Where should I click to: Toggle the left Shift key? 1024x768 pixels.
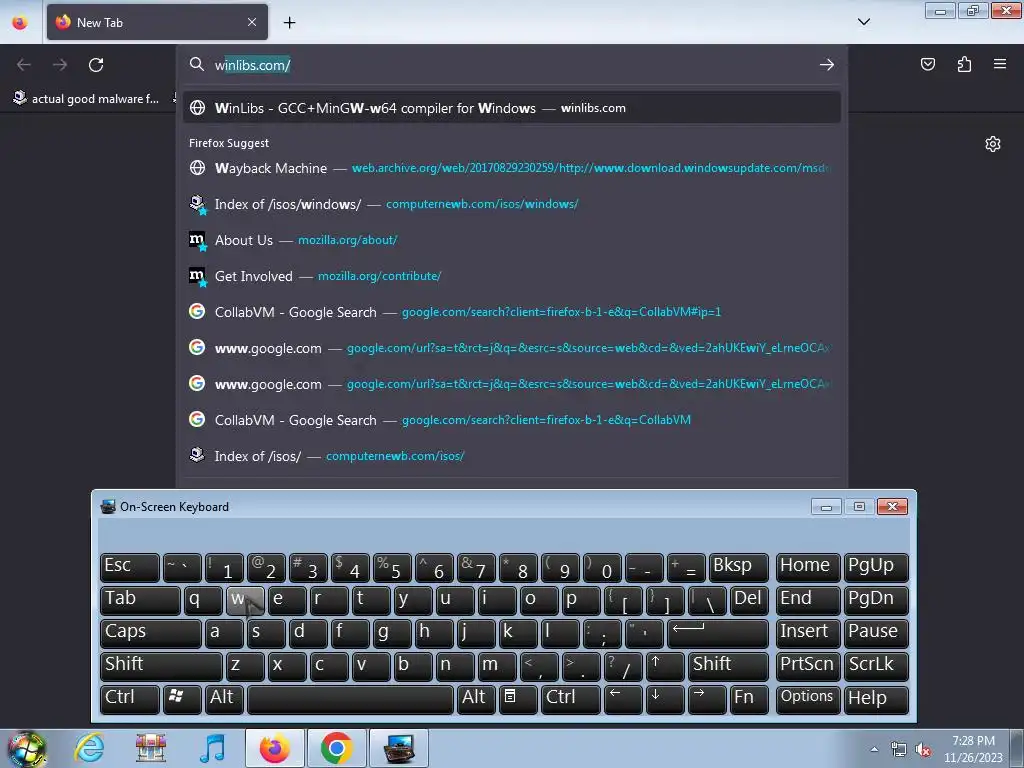pos(161,665)
